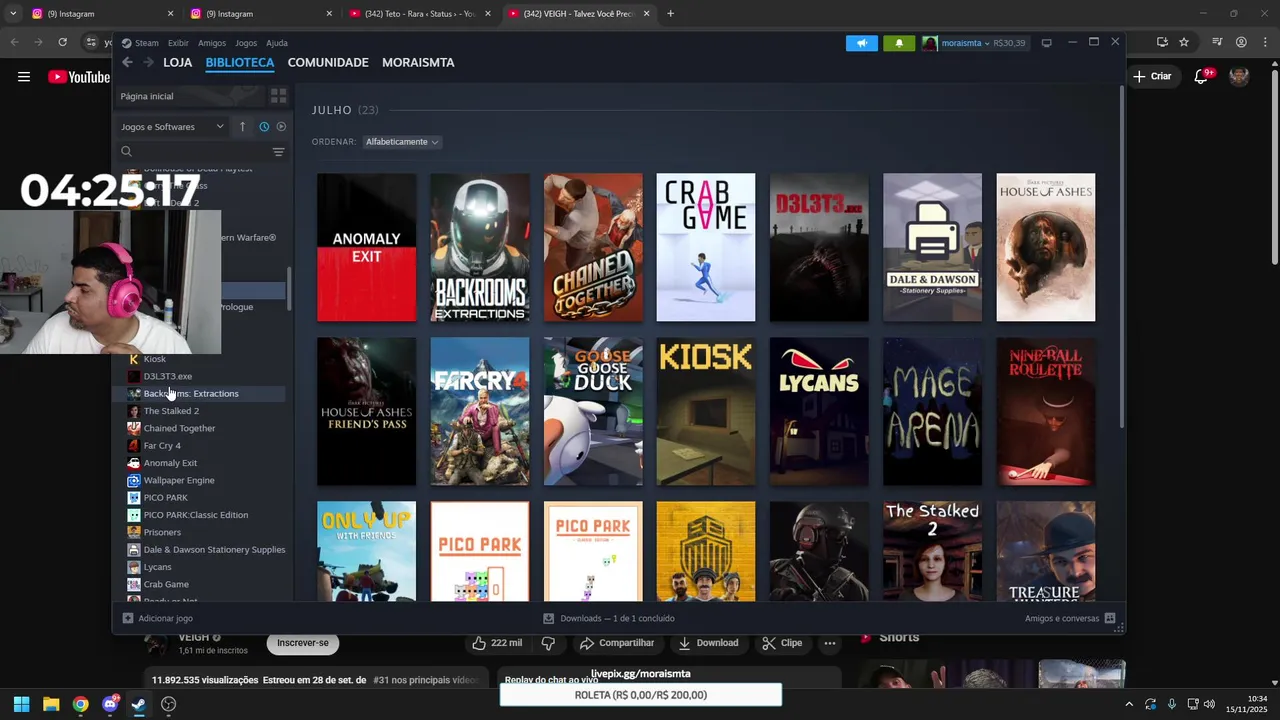Open Windows Start button on taskbar

tap(21, 704)
